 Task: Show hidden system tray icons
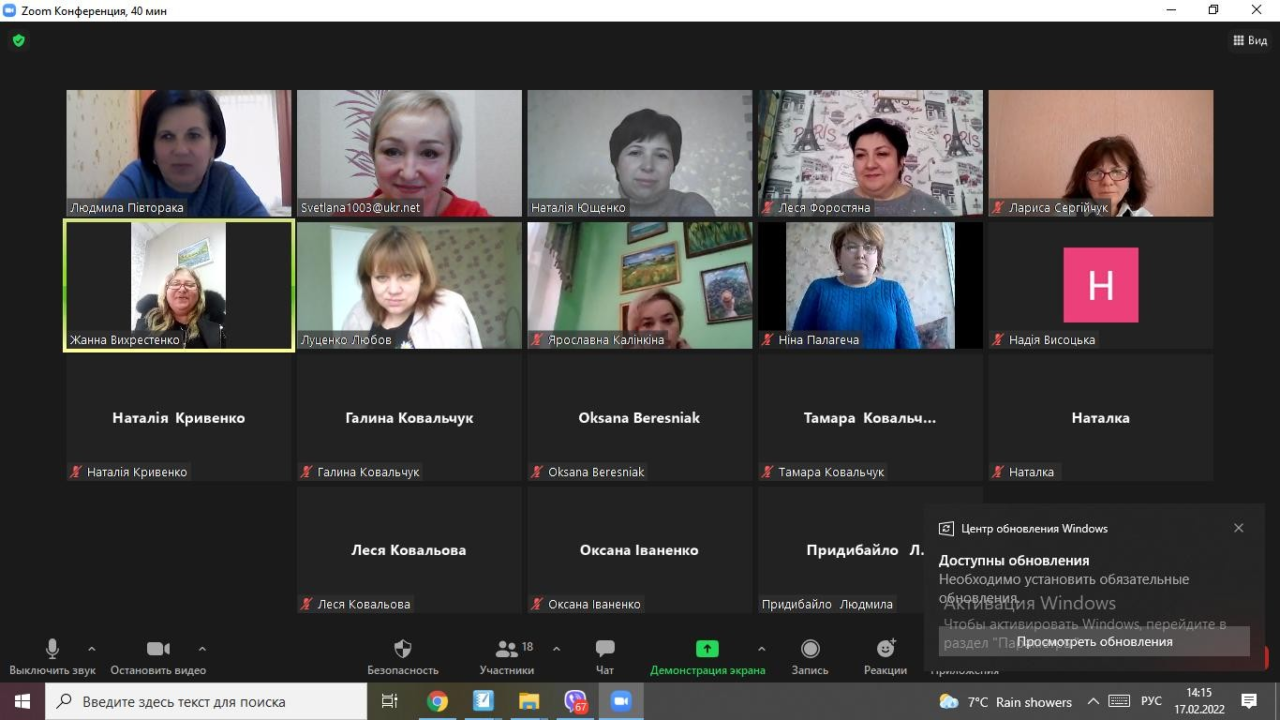[x=1093, y=701]
